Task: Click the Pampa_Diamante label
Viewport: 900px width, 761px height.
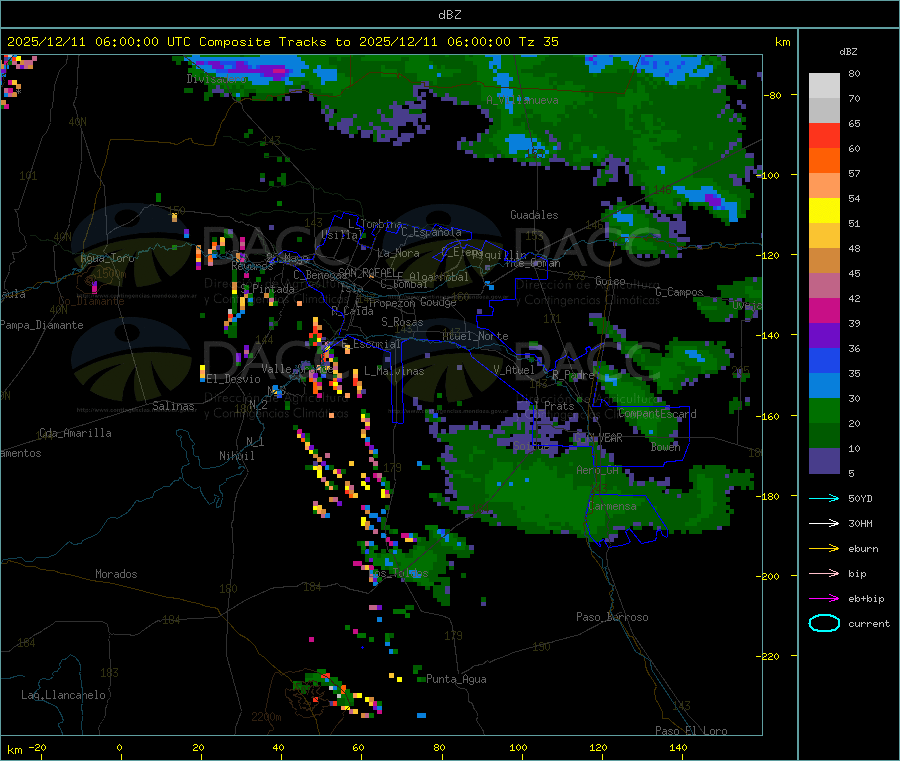Action: click(42, 325)
